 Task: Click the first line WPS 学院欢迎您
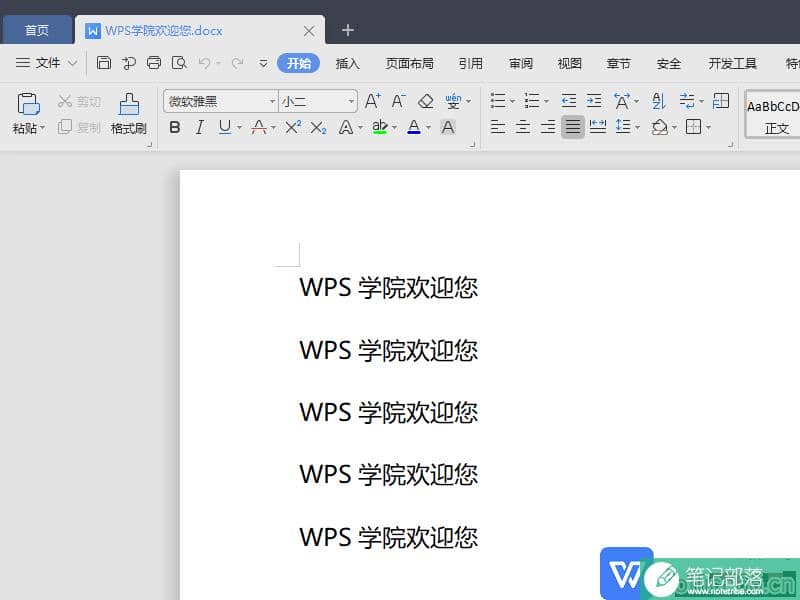tap(388, 287)
